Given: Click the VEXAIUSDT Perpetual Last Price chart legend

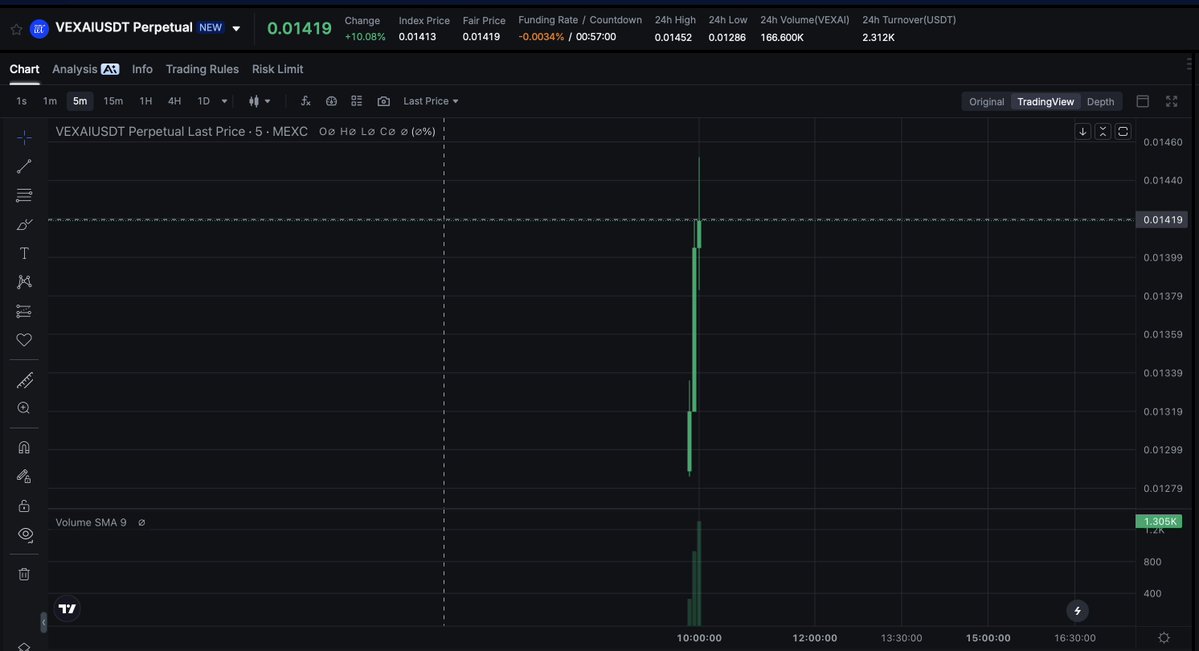Looking at the screenshot, I should [x=181, y=132].
